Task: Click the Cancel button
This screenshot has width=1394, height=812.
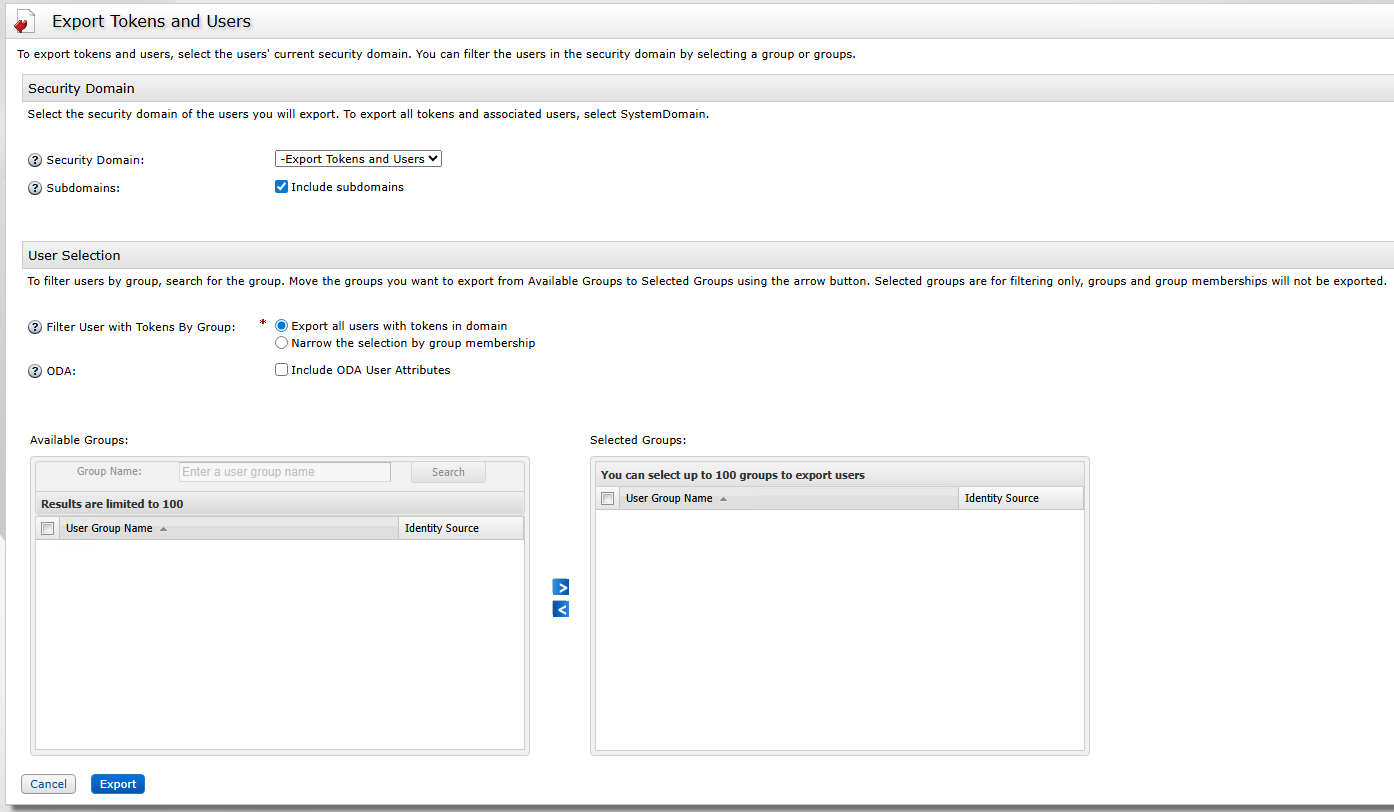Action: tap(48, 784)
